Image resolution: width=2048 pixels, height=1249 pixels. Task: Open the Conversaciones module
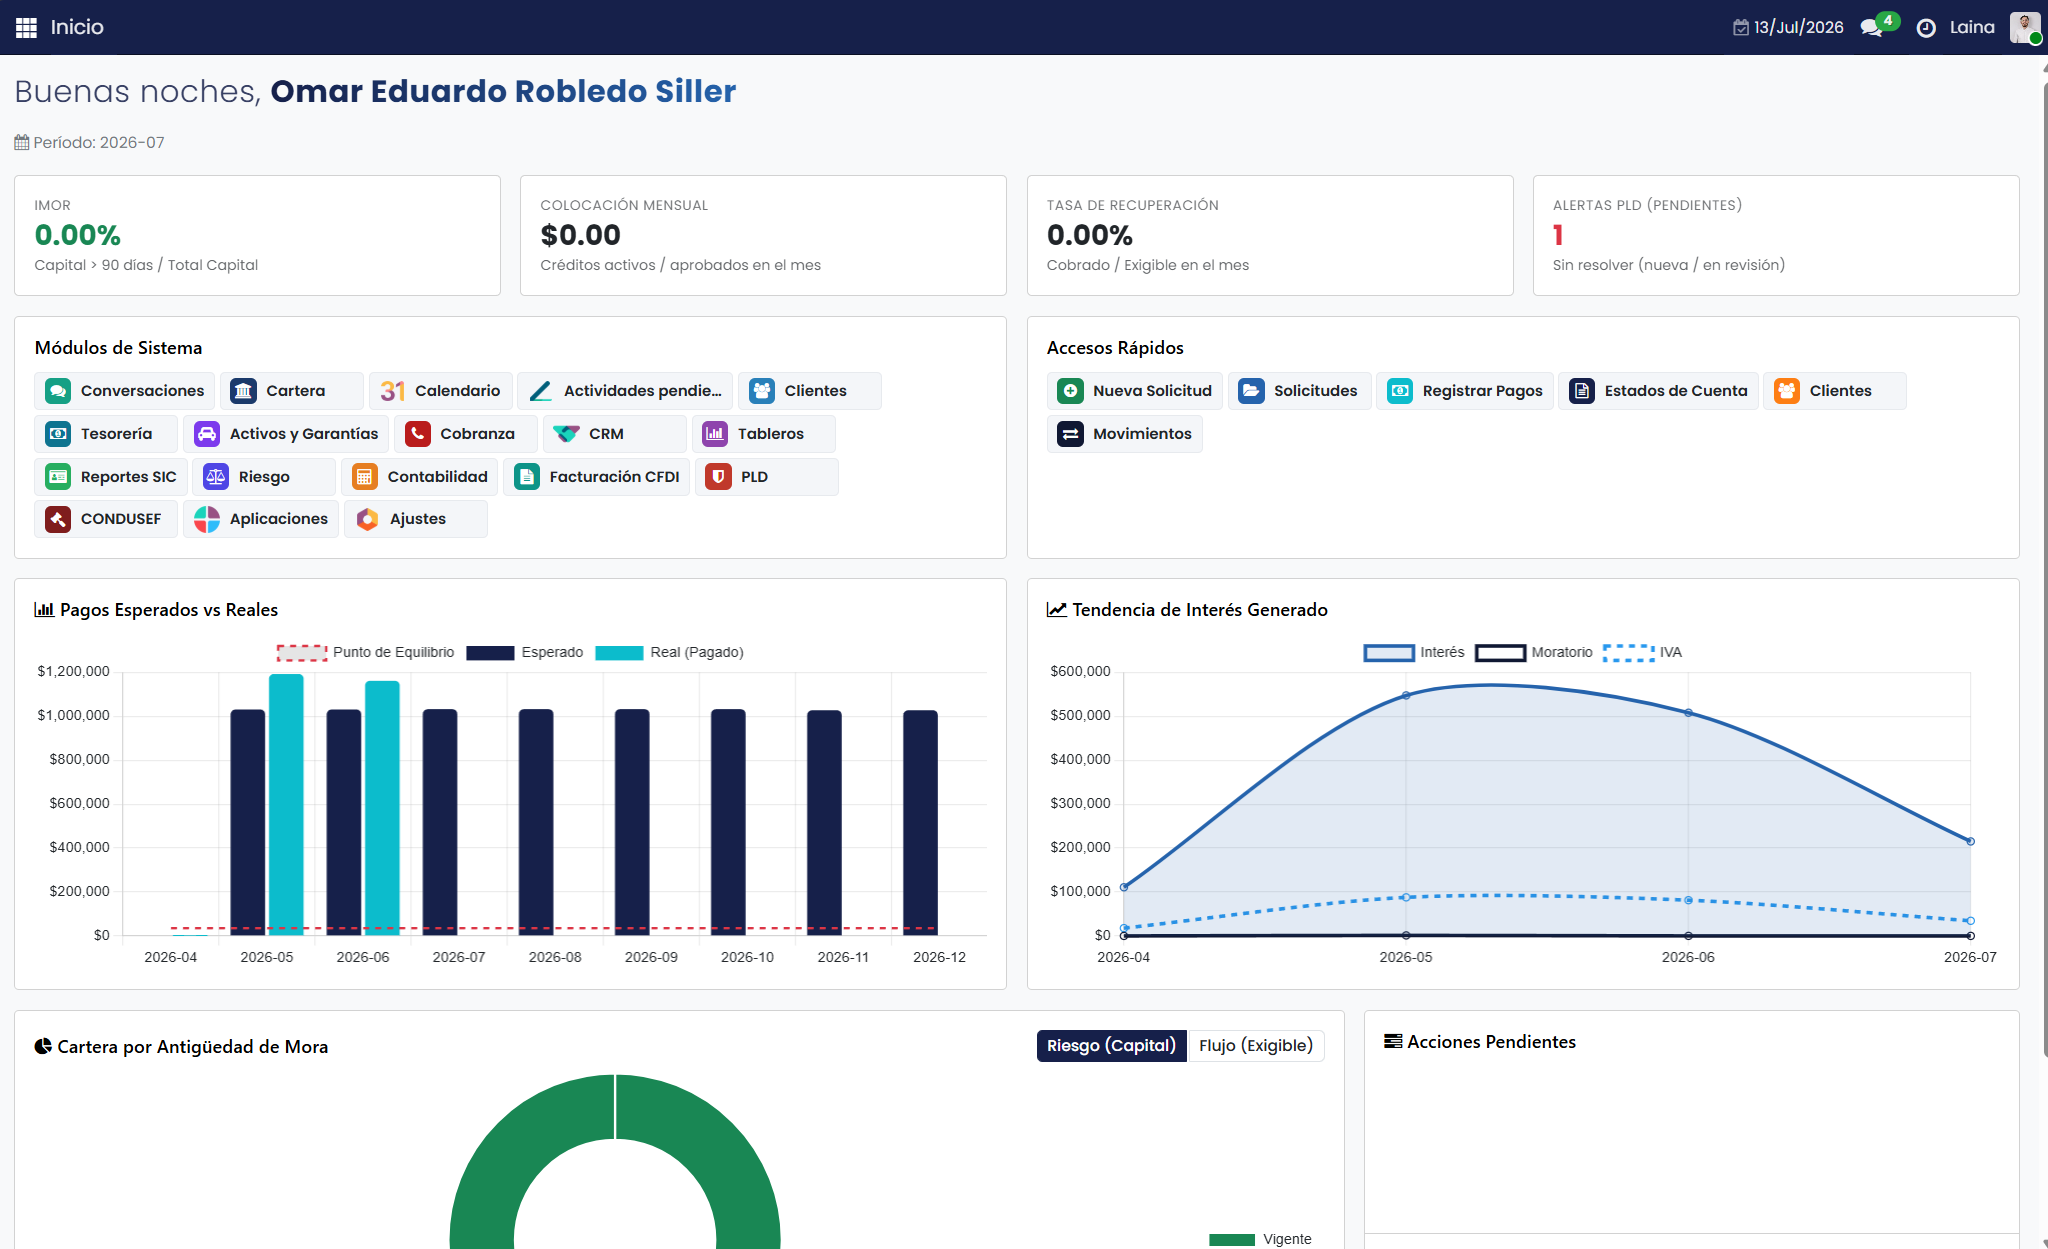coord(125,391)
